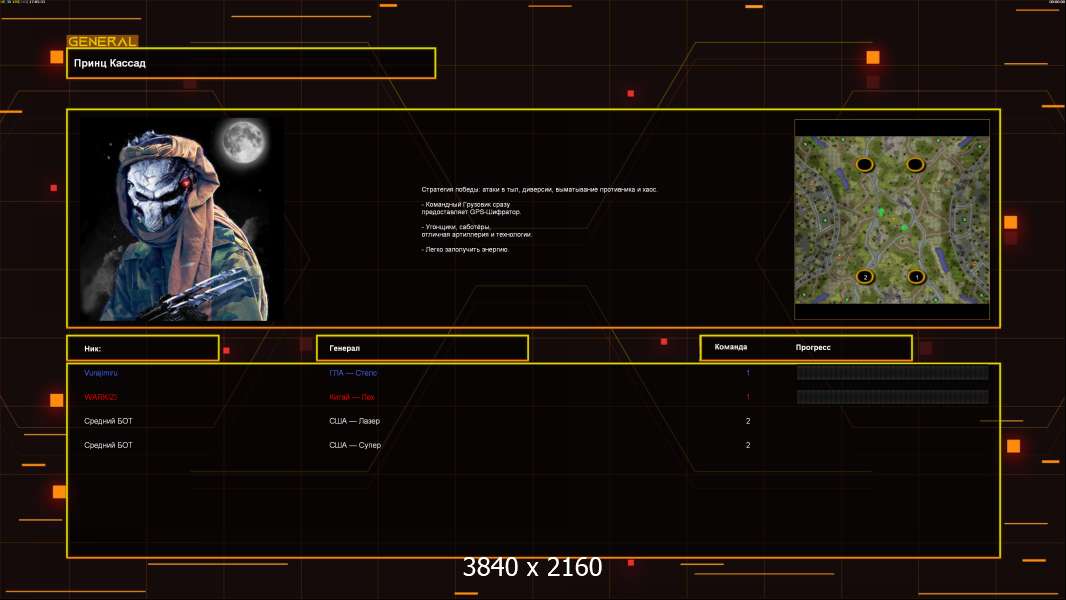The width and height of the screenshot is (1066, 600).
Task: Click the GENERAL title label
Action: [x=103, y=41]
